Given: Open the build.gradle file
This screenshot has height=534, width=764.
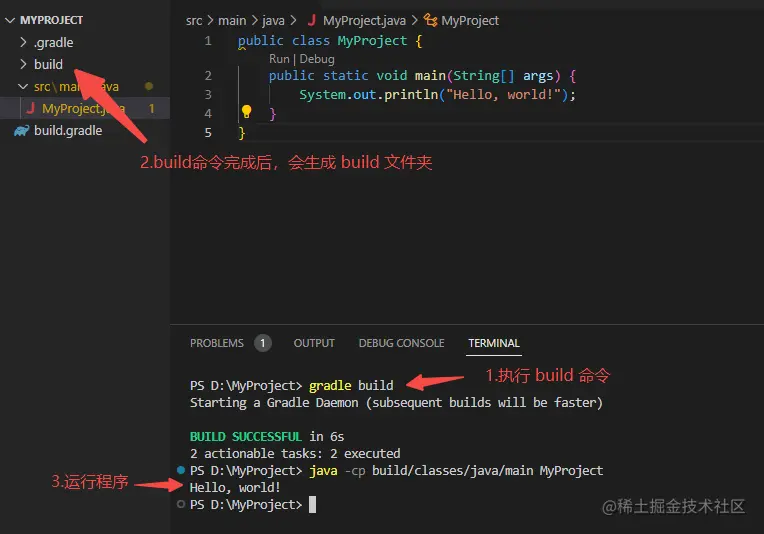Looking at the screenshot, I should click(68, 131).
